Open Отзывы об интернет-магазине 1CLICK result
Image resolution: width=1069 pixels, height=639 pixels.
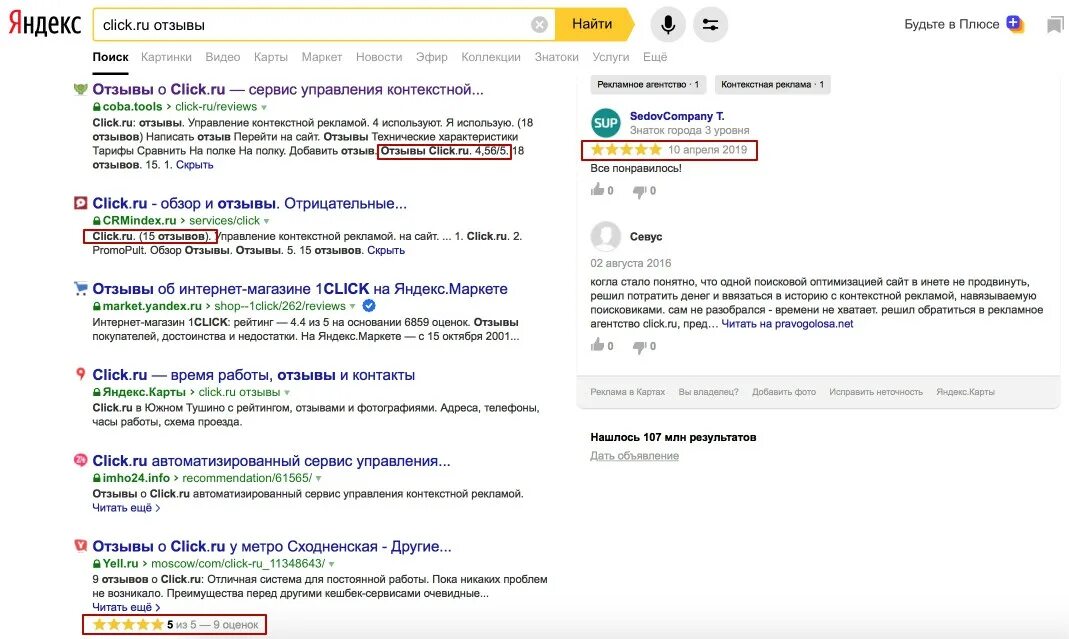pyautogui.click(x=300, y=288)
